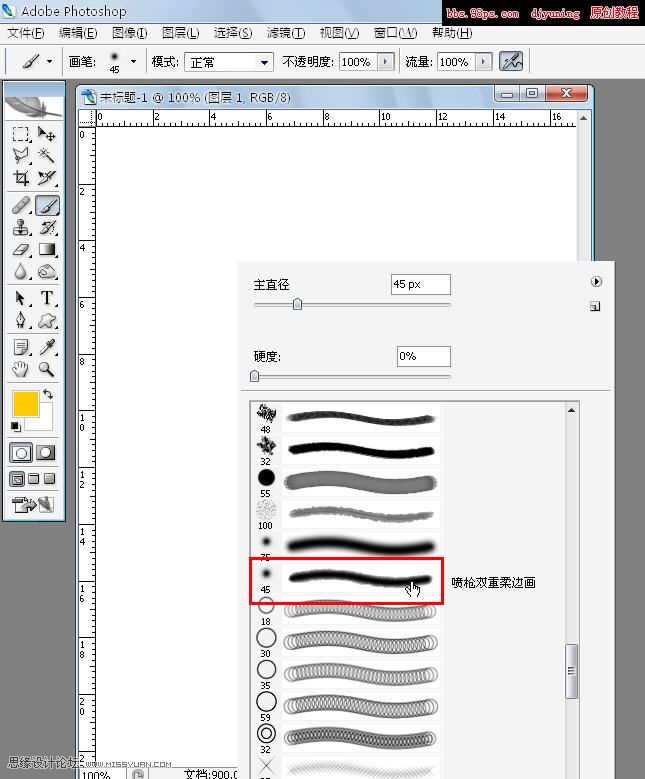
Task: Click the 主直径 diameter slider handle
Action: point(297,304)
